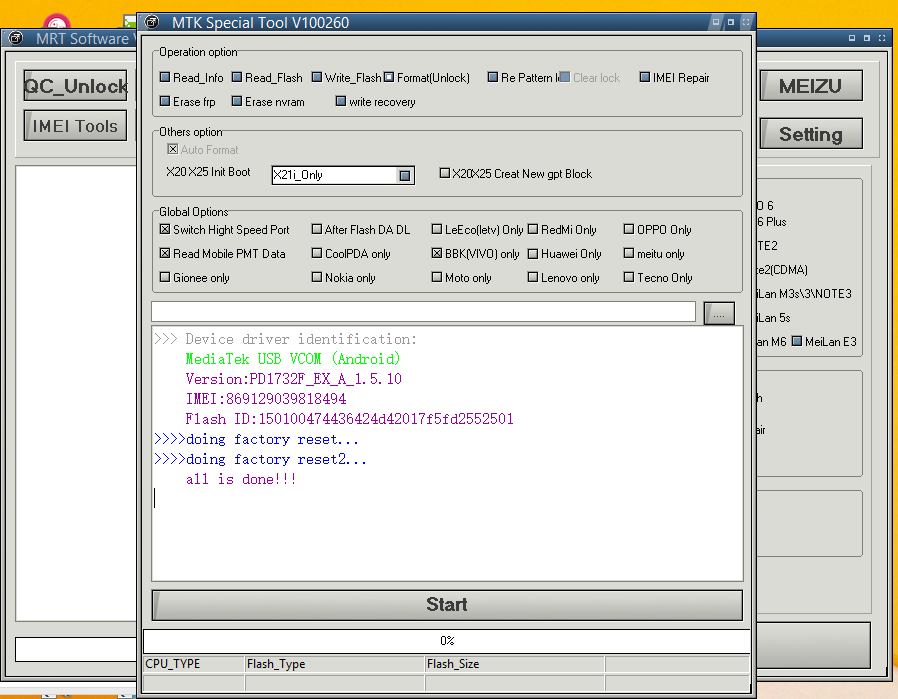
Task: Enable the Read_Info operation option
Action: tap(165, 78)
